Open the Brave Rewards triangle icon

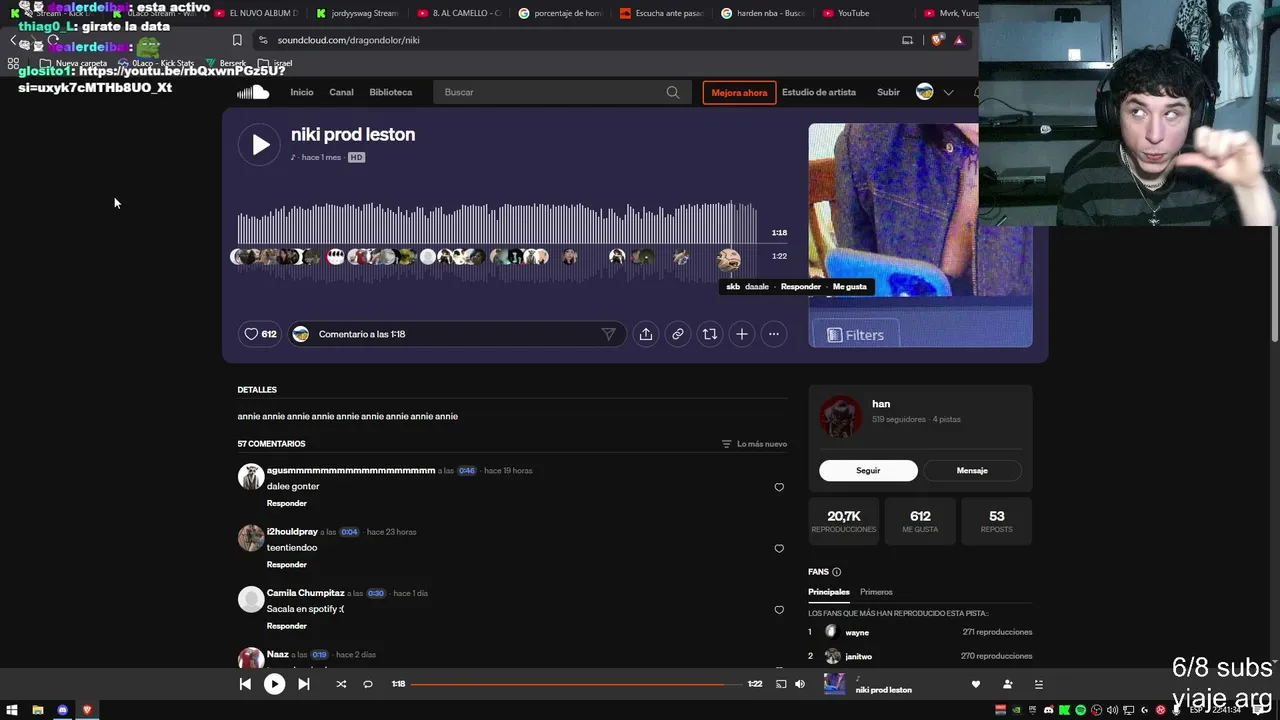[959, 40]
